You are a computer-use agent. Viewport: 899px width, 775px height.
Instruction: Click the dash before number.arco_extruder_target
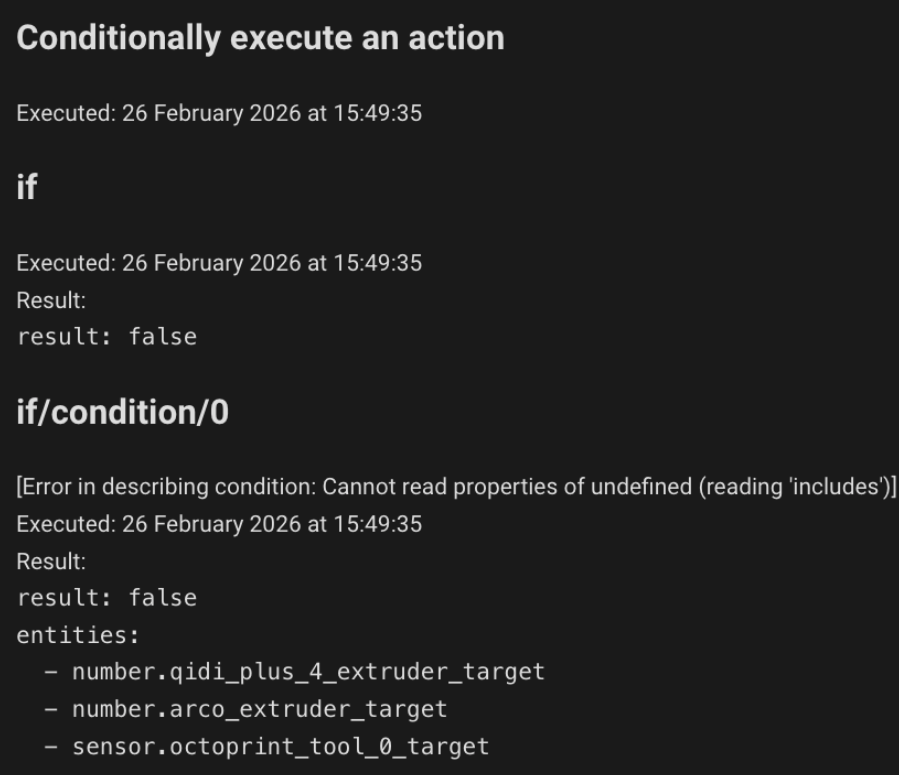[x=50, y=709]
